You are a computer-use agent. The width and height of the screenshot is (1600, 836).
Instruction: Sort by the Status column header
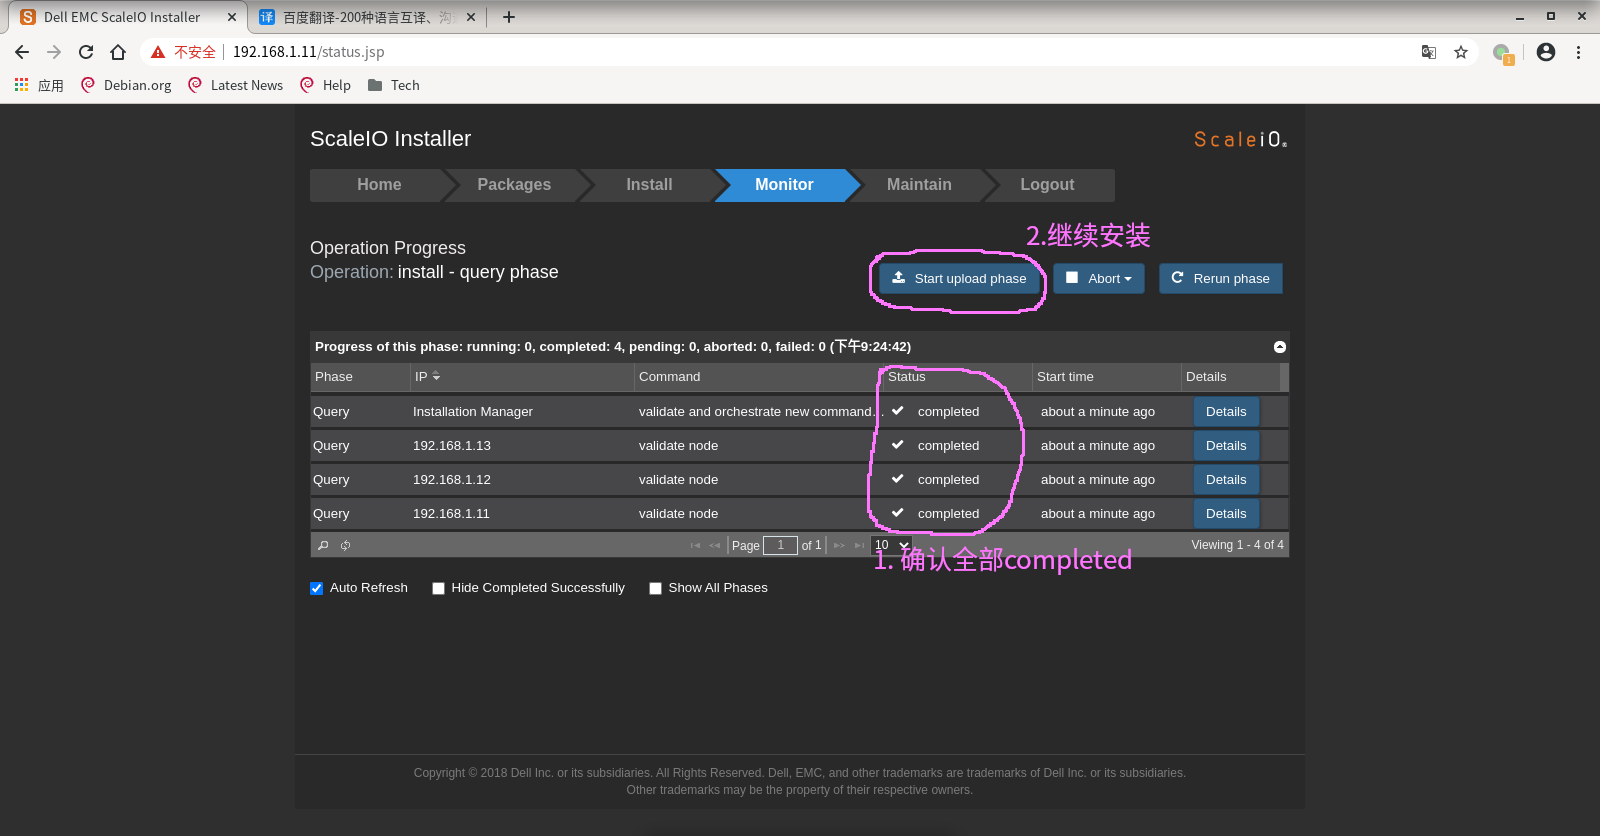click(958, 377)
